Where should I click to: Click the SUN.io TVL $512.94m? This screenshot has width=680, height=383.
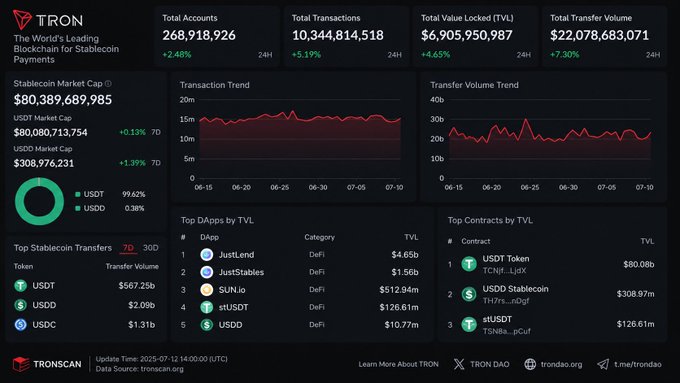[x=399, y=290]
